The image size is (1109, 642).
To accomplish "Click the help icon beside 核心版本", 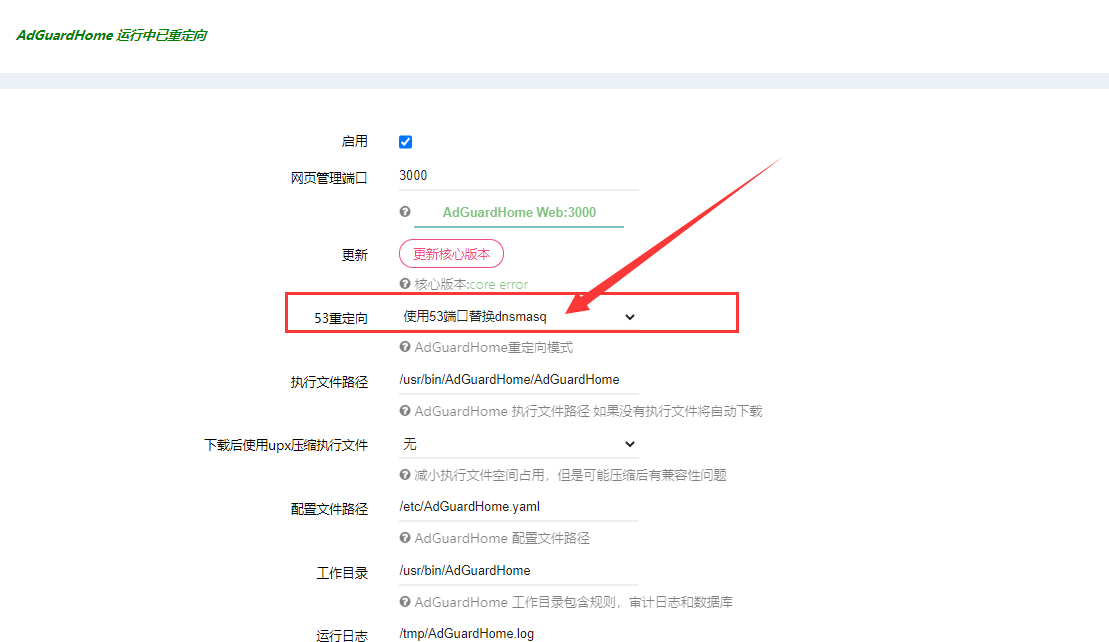I will point(405,284).
